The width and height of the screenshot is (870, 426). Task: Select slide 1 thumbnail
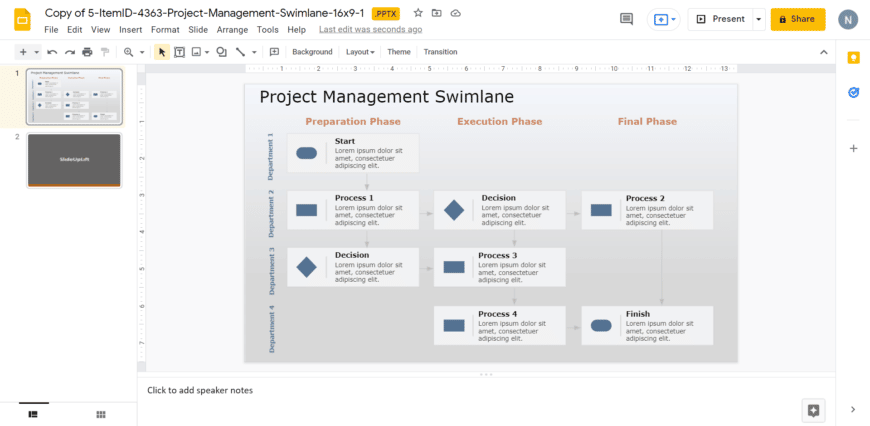74,97
